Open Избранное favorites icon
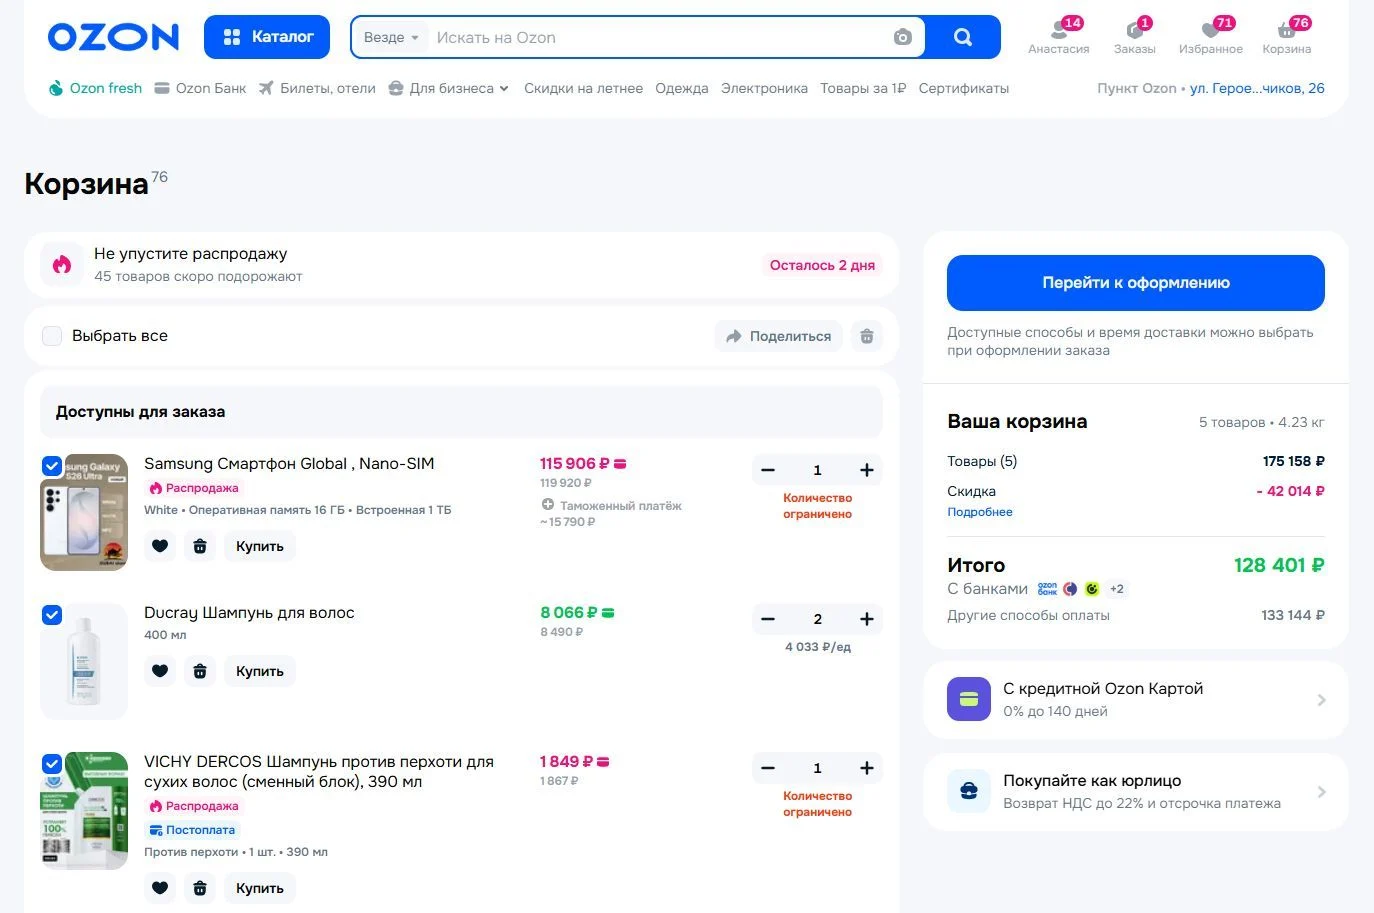This screenshot has width=1374, height=913. coord(1211,36)
